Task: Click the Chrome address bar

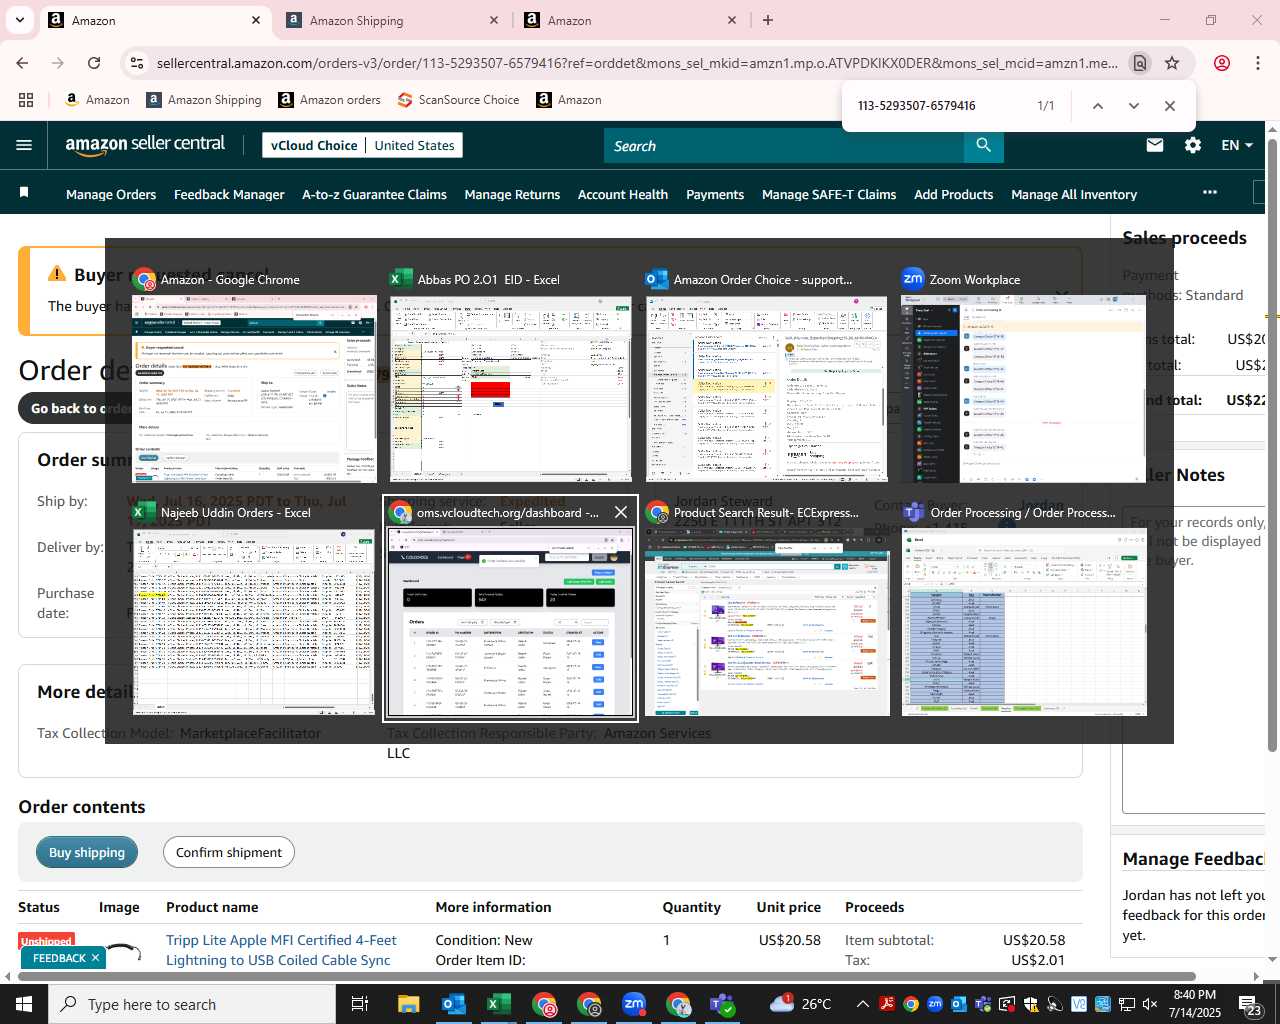Action: (637, 63)
